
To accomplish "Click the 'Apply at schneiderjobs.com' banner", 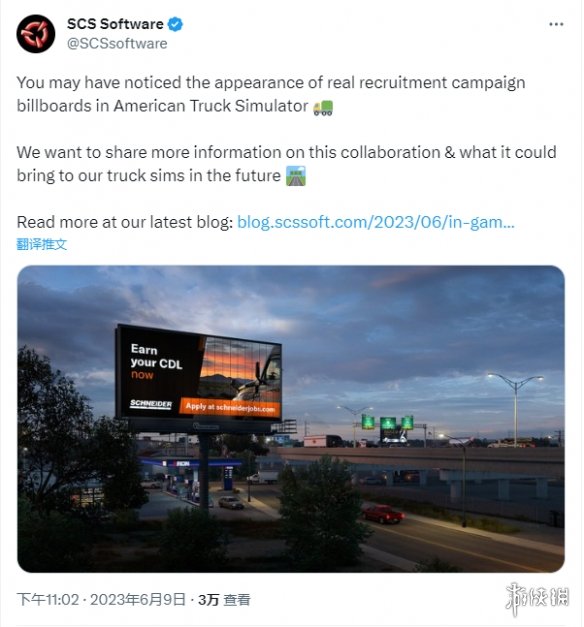I will [x=230, y=407].
